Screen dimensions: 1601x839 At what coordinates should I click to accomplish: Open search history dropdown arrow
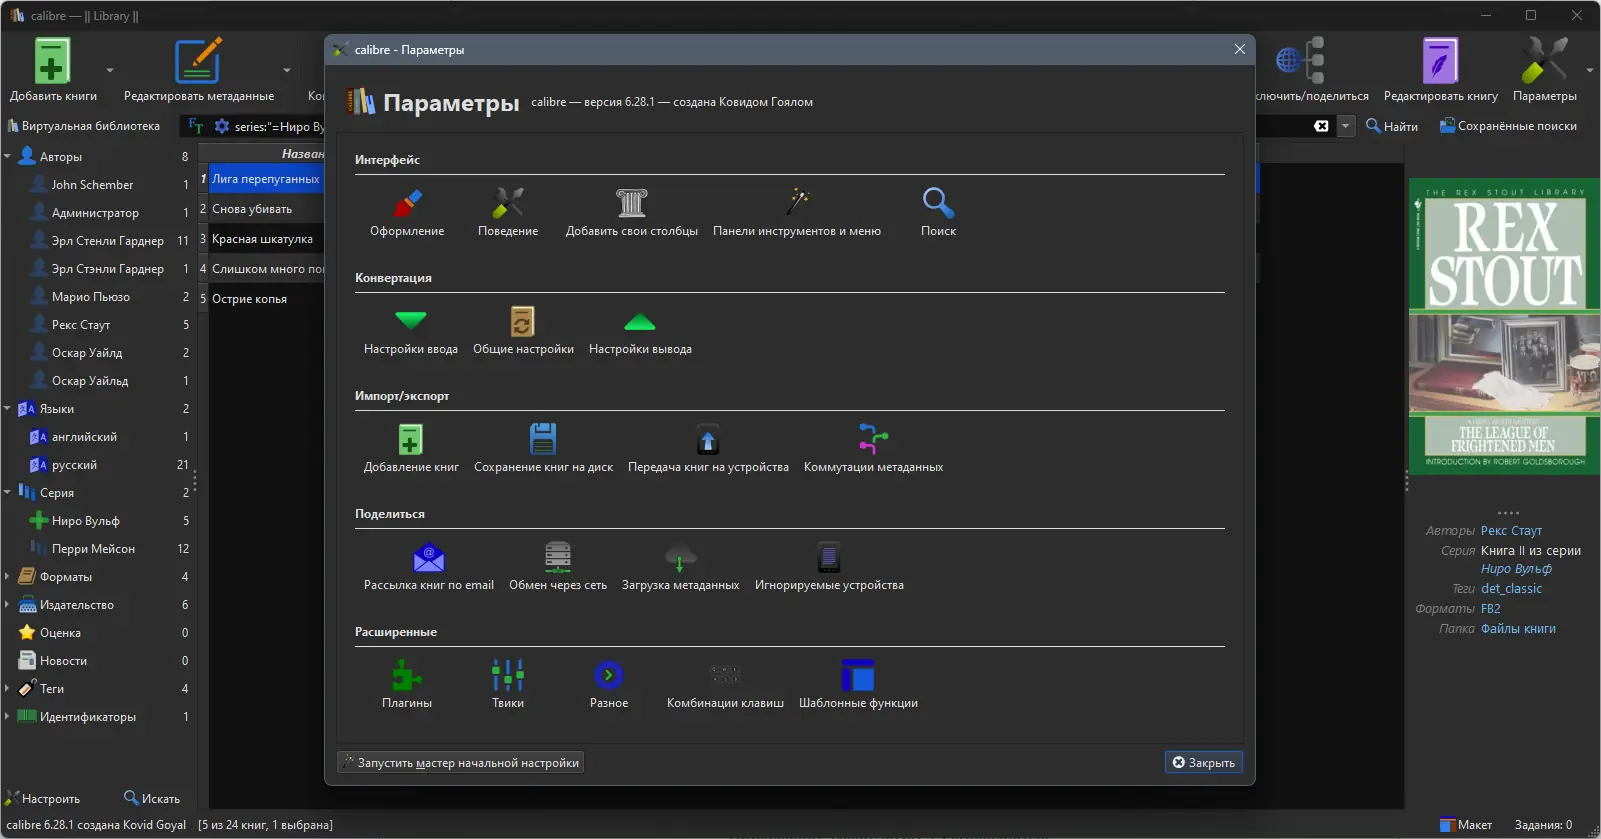click(x=1346, y=126)
